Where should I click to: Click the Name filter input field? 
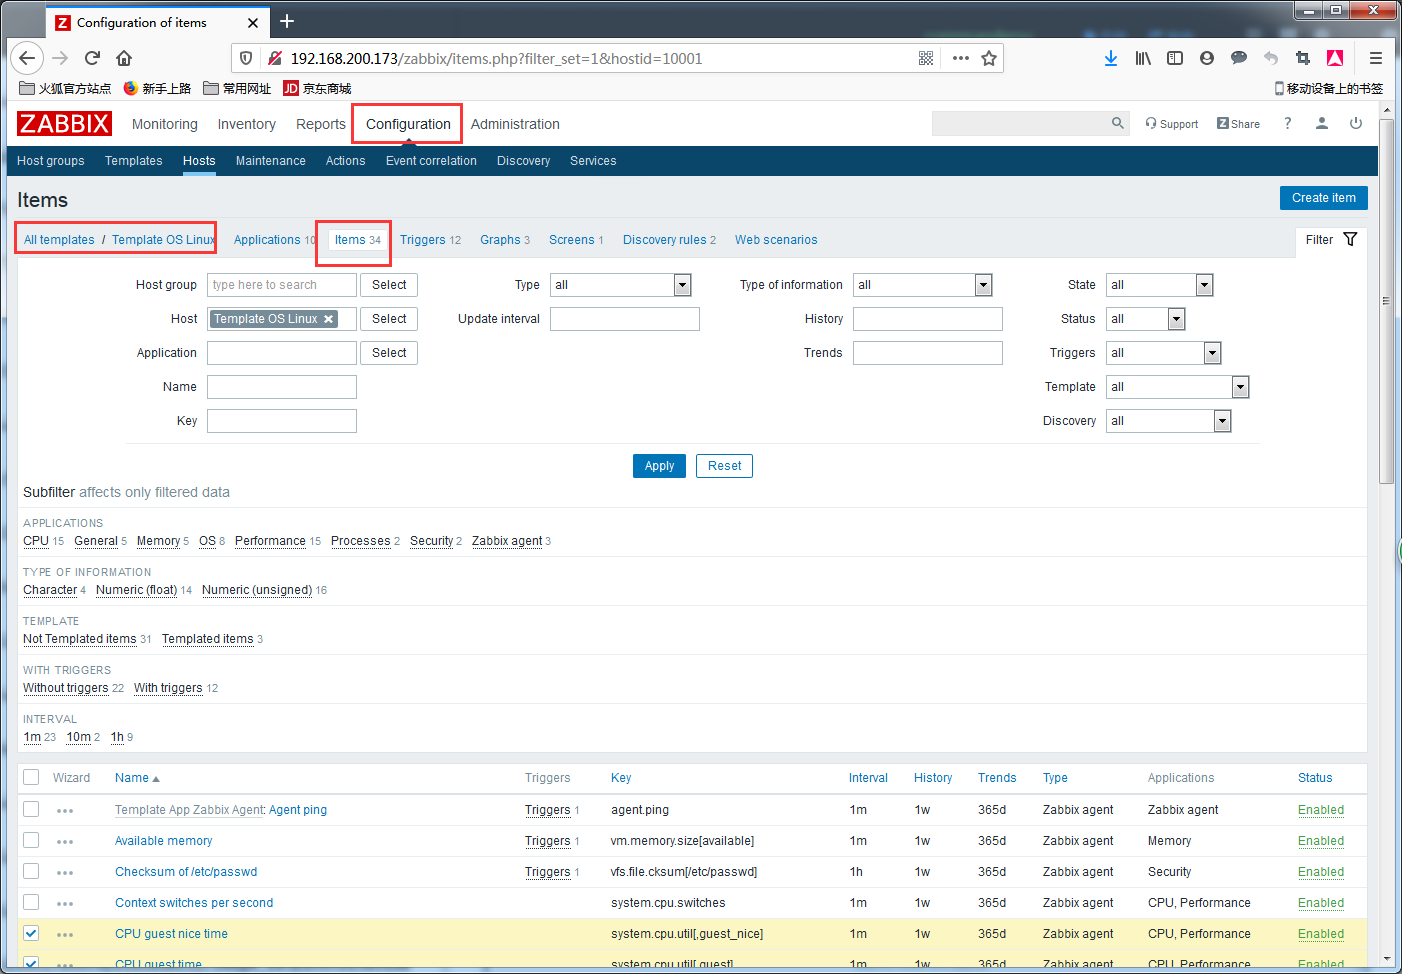pyautogui.click(x=282, y=387)
